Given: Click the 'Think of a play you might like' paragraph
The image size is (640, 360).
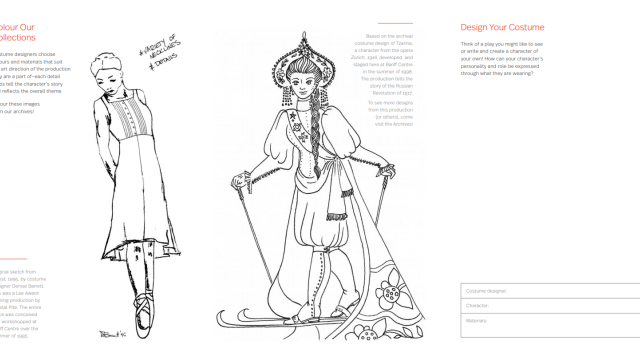Looking at the screenshot, I should coord(502,59).
